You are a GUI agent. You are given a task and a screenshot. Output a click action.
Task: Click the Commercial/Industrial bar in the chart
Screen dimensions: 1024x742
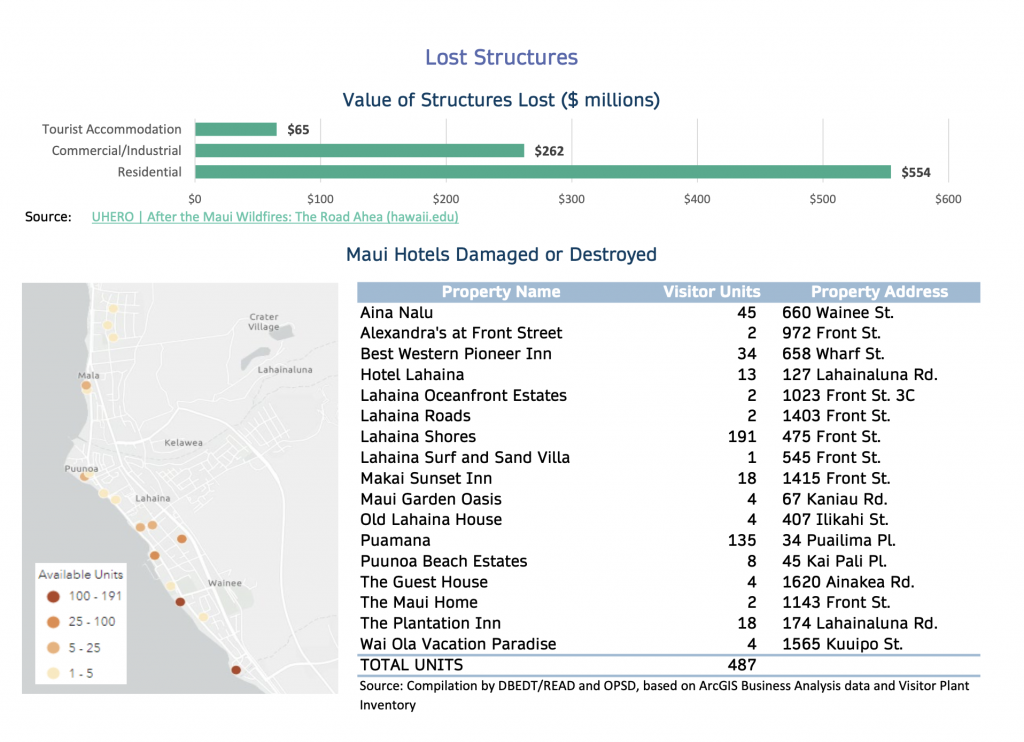click(359, 151)
